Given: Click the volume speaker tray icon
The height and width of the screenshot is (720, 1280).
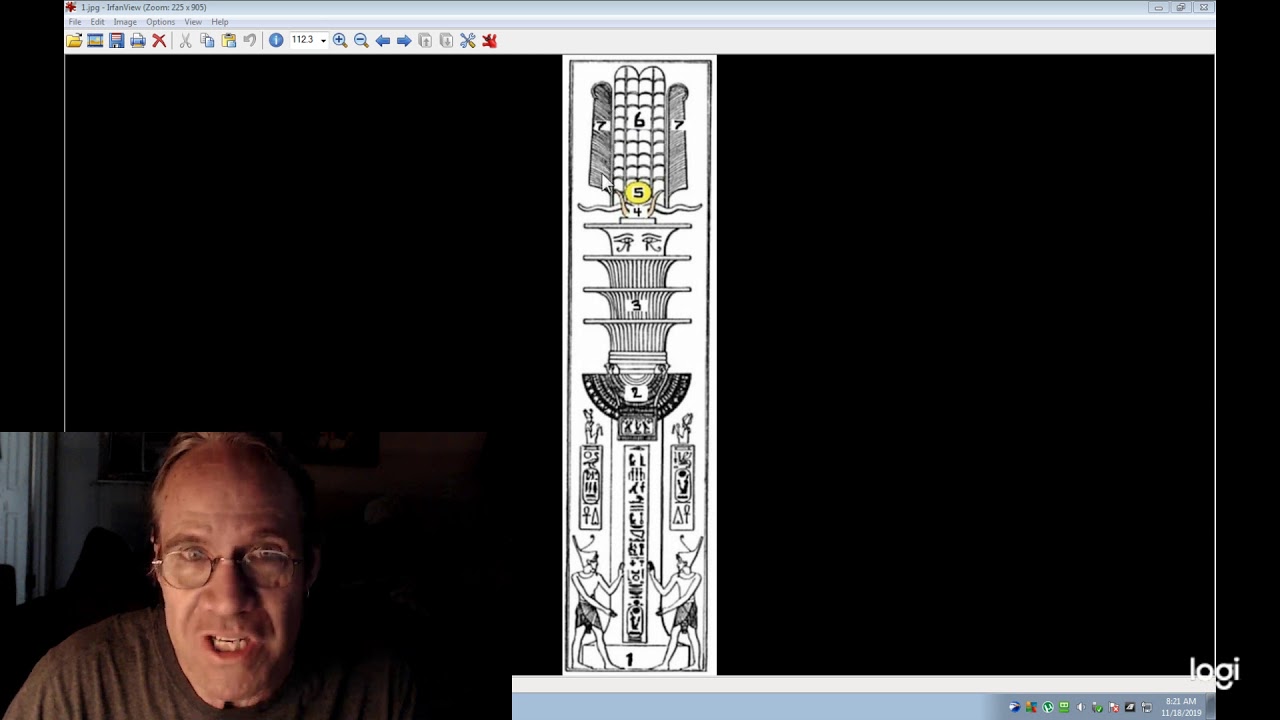Looking at the screenshot, I should [1080, 707].
